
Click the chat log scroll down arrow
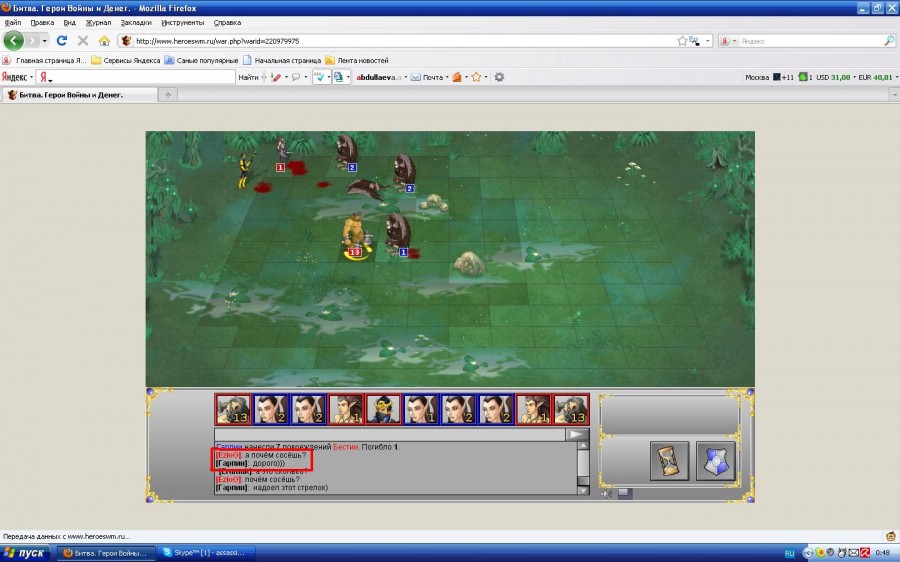pos(583,490)
